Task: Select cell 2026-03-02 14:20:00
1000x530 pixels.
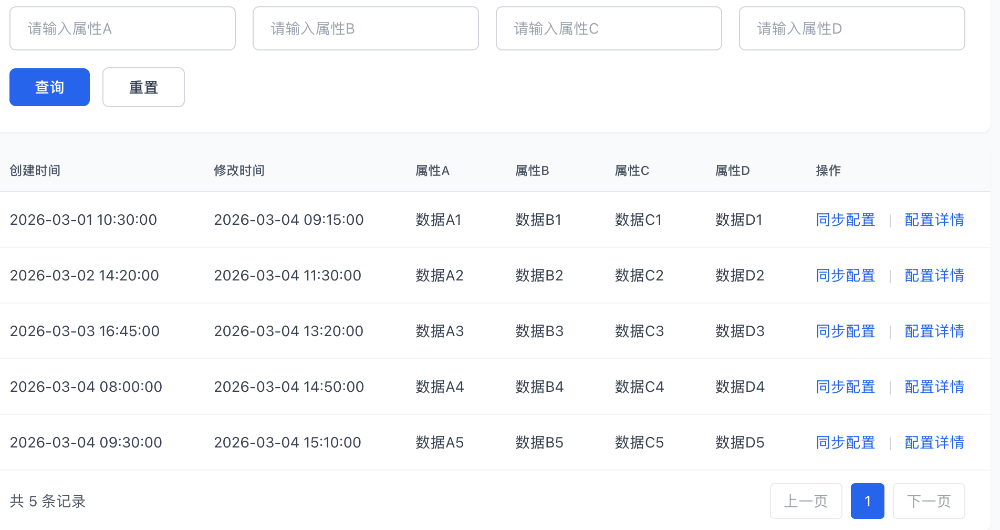Action: click(84, 276)
